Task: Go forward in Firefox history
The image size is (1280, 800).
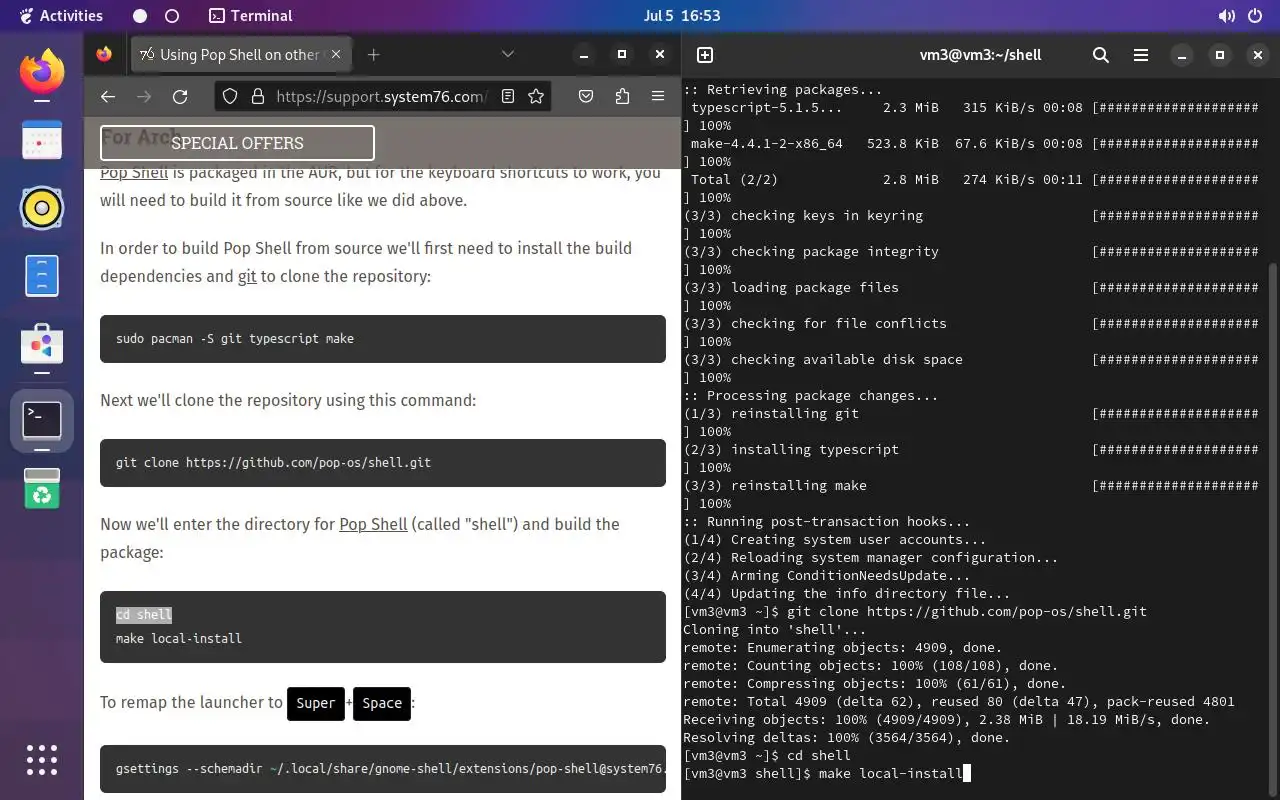Action: (x=144, y=96)
